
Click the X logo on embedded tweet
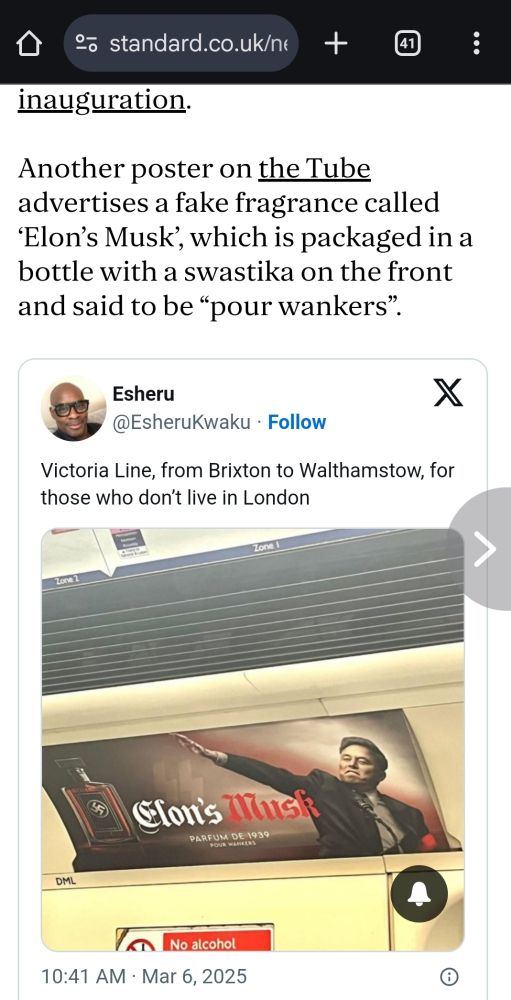click(x=448, y=392)
